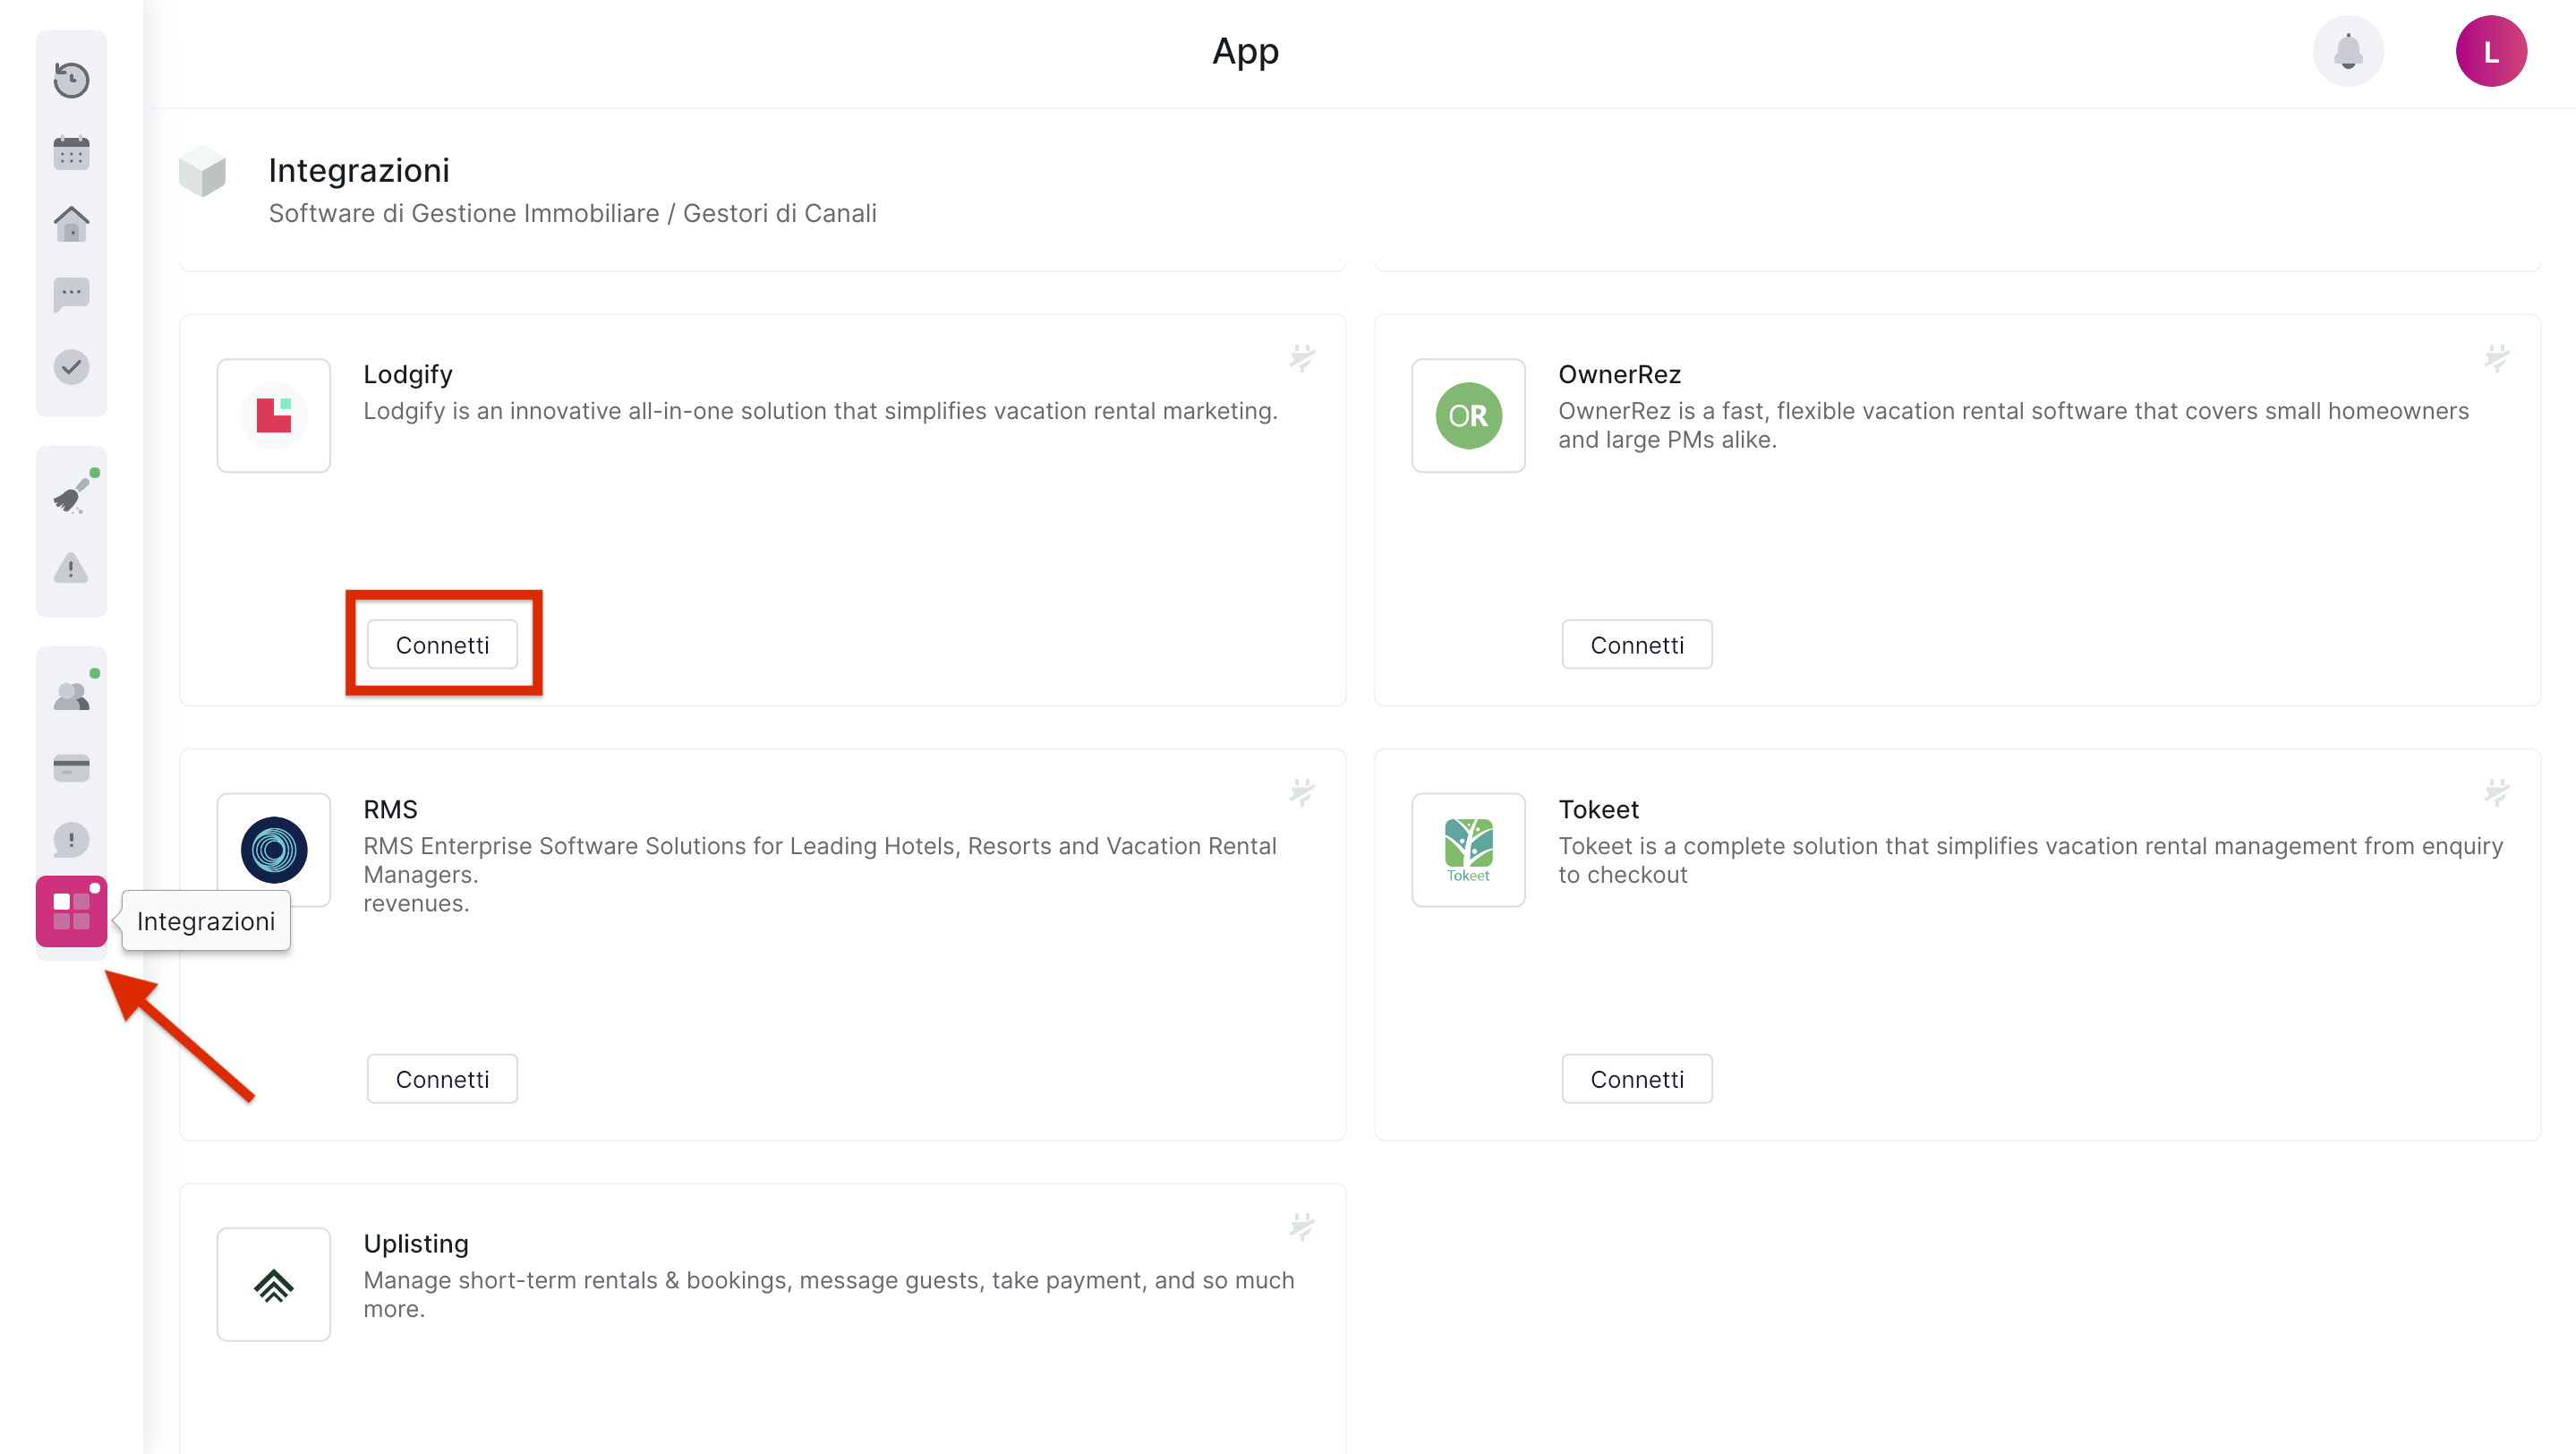The height and width of the screenshot is (1454, 2576).
Task: Open issues warning triangle icon
Action: (x=71, y=569)
